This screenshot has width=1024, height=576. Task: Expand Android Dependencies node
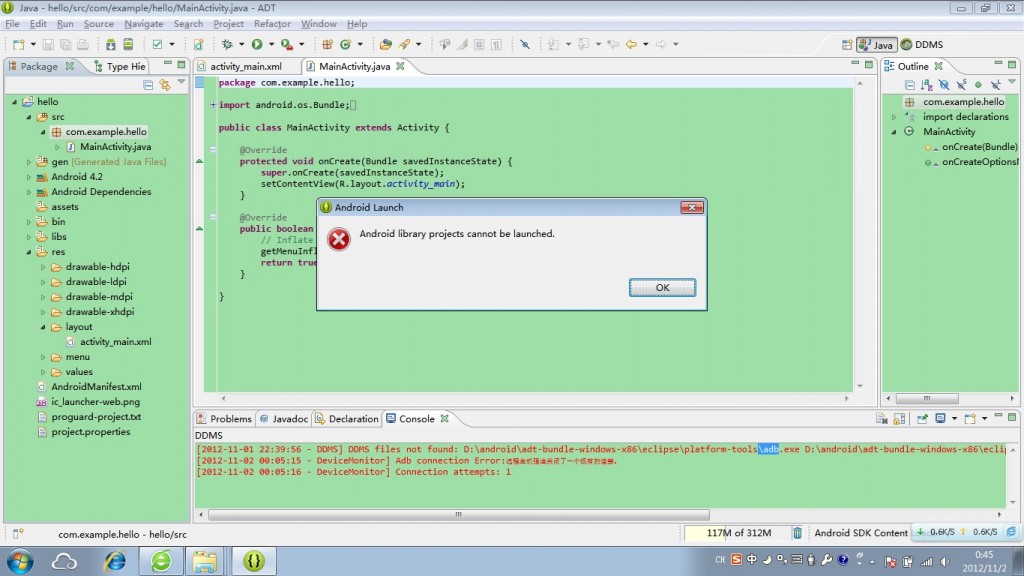(29, 192)
